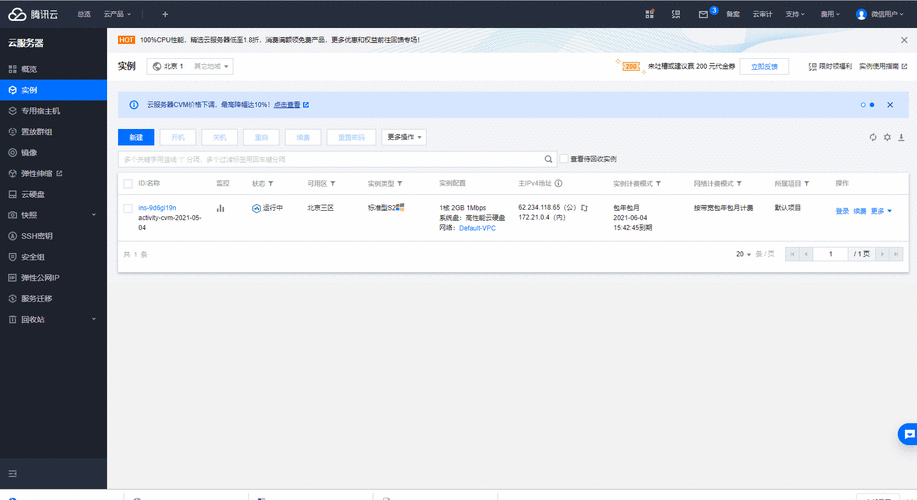This screenshot has height=500, width=917.
Task: Open table column settings gear
Action: (x=887, y=137)
